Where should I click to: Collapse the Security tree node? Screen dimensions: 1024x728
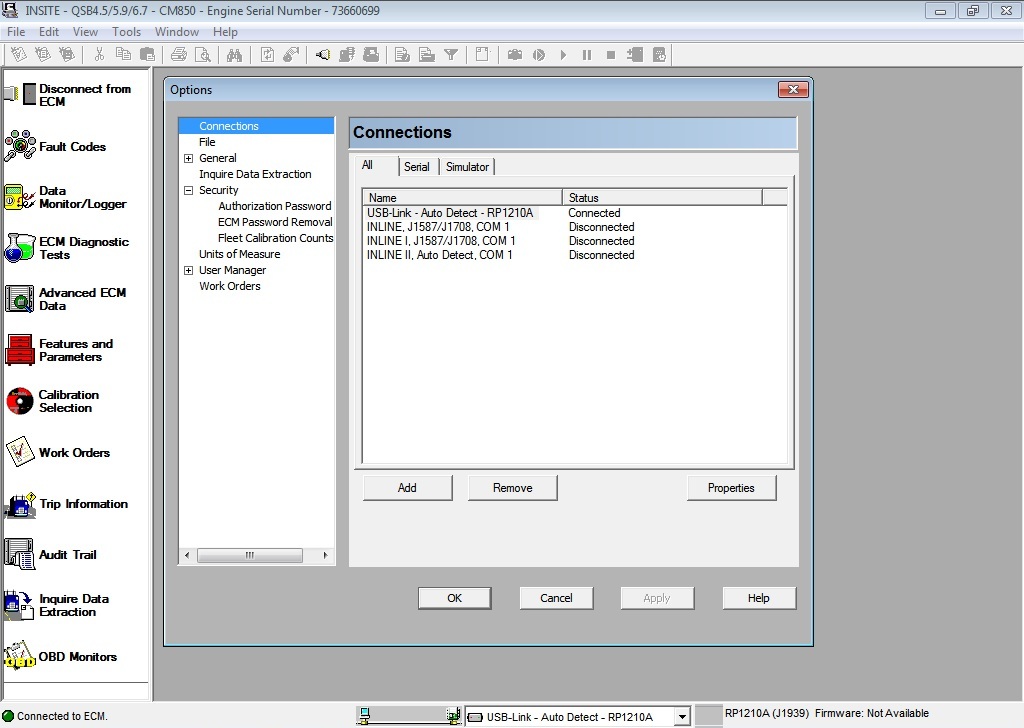coord(189,190)
